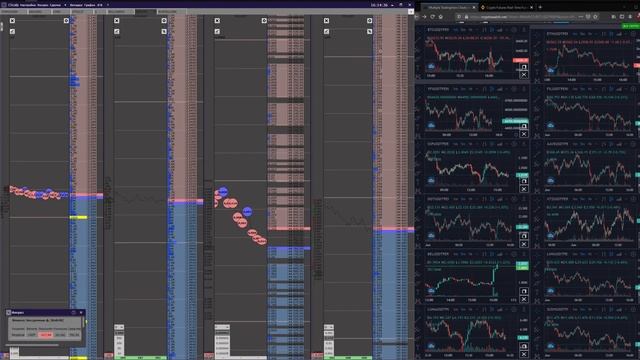This screenshot has height=360, width=640.
Task: Open settings of the first order book panel
Action: [66, 20]
